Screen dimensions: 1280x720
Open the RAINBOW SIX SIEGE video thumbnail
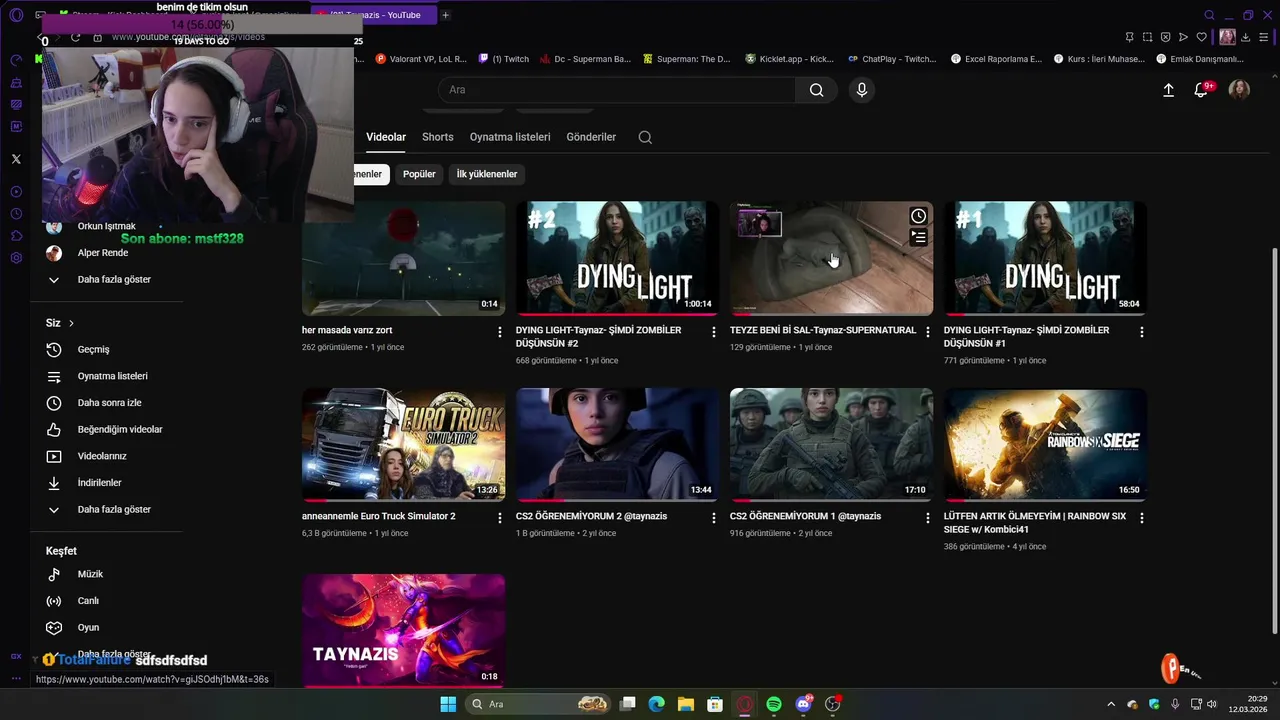(x=1046, y=444)
